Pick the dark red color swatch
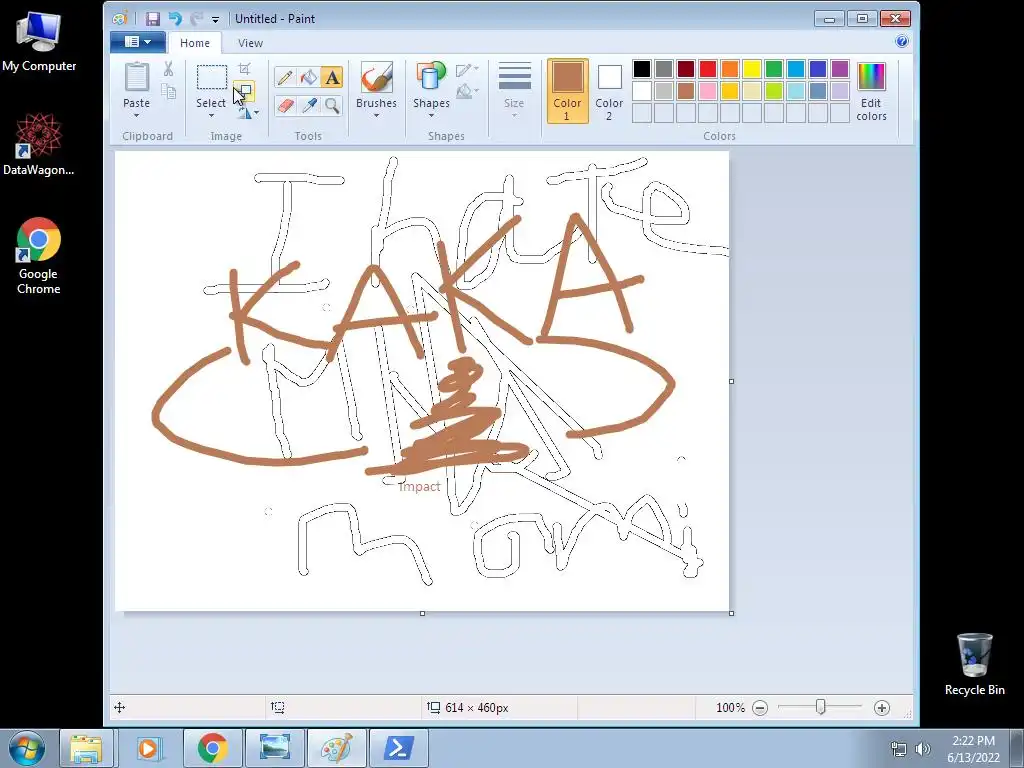The image size is (1024, 768). [x=686, y=69]
